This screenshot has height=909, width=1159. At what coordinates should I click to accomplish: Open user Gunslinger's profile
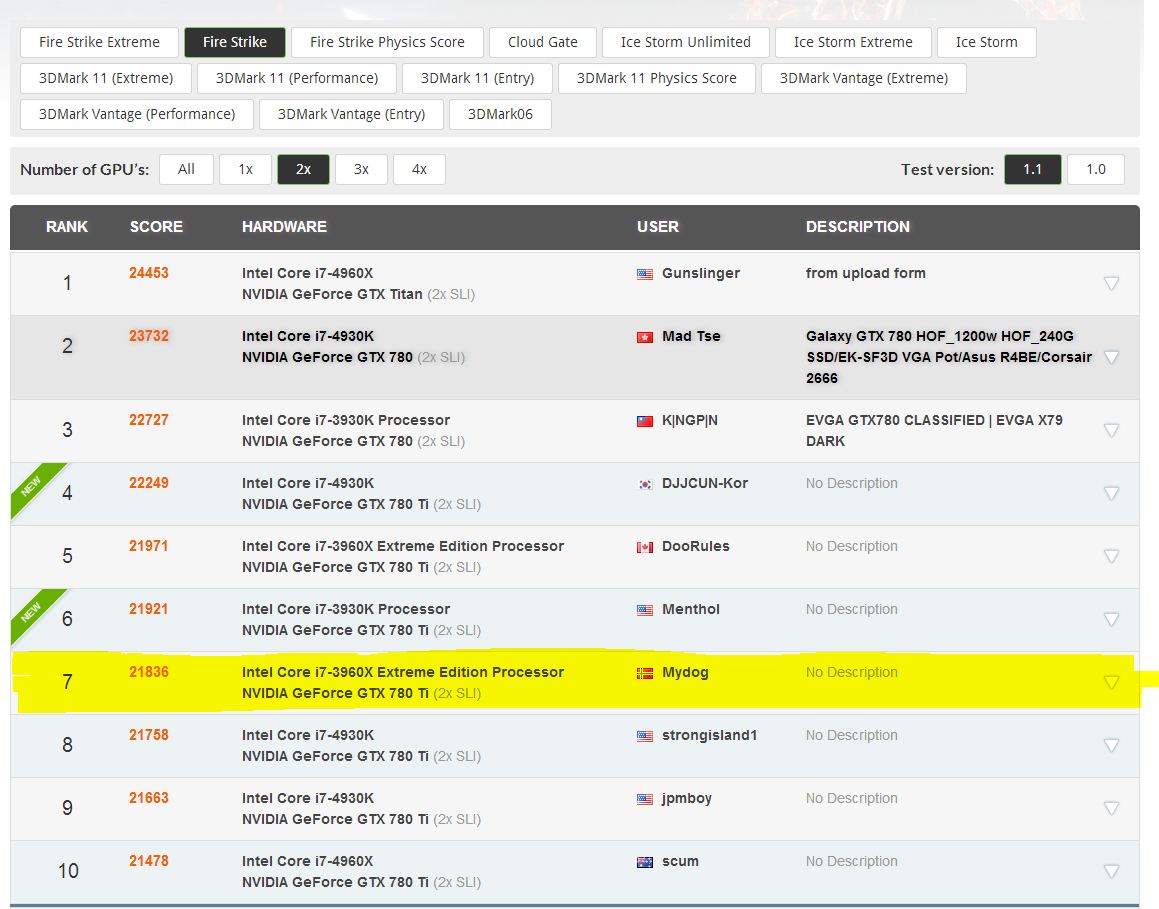click(701, 273)
